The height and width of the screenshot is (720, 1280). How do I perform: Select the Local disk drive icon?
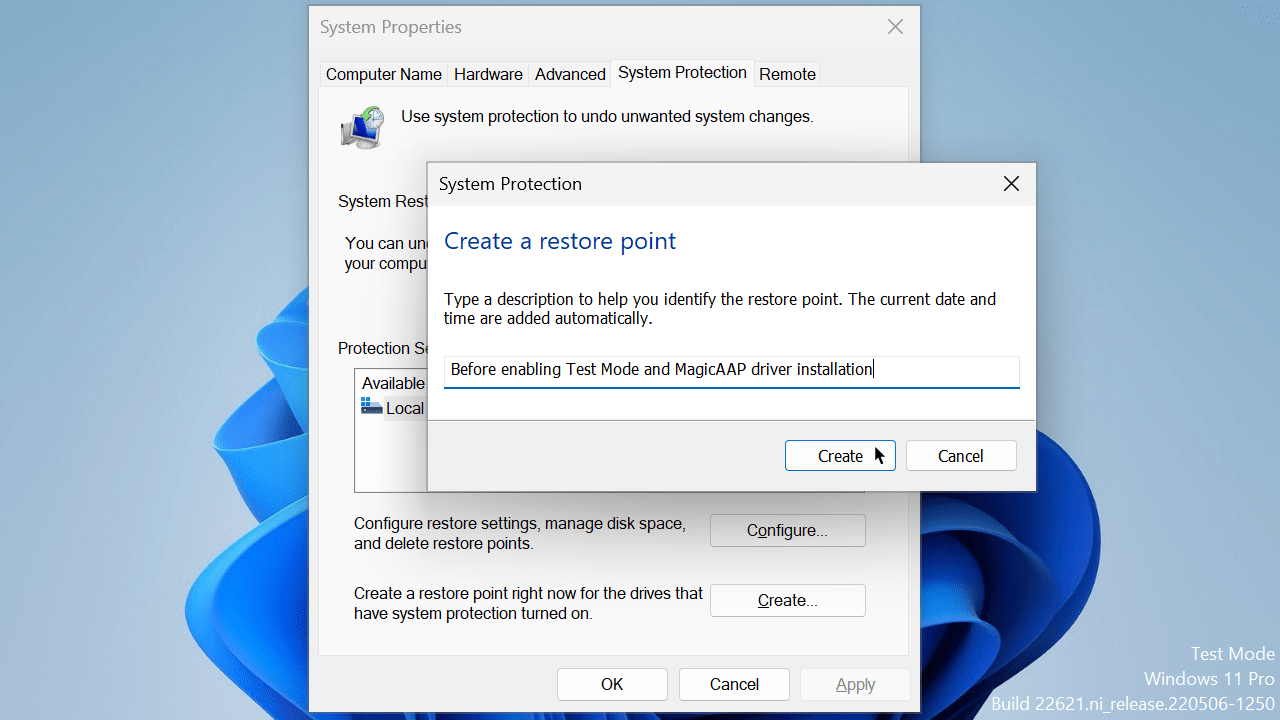point(372,407)
